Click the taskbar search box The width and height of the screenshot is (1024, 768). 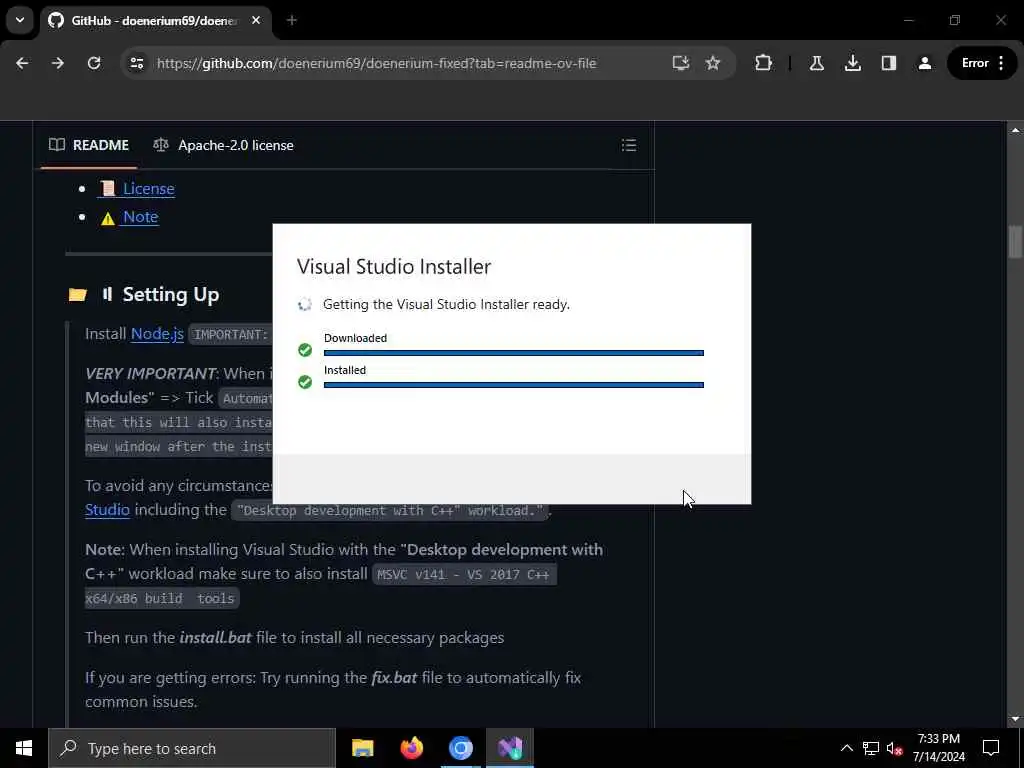(191, 748)
